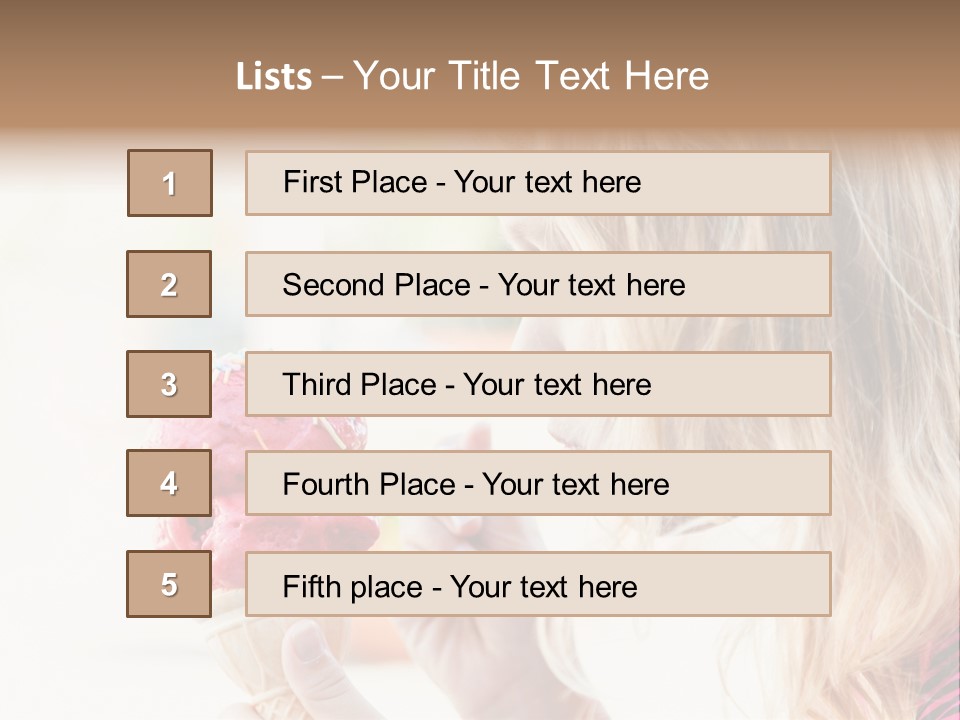Select the number 2 list marker
The height and width of the screenshot is (720, 960).
click(169, 284)
